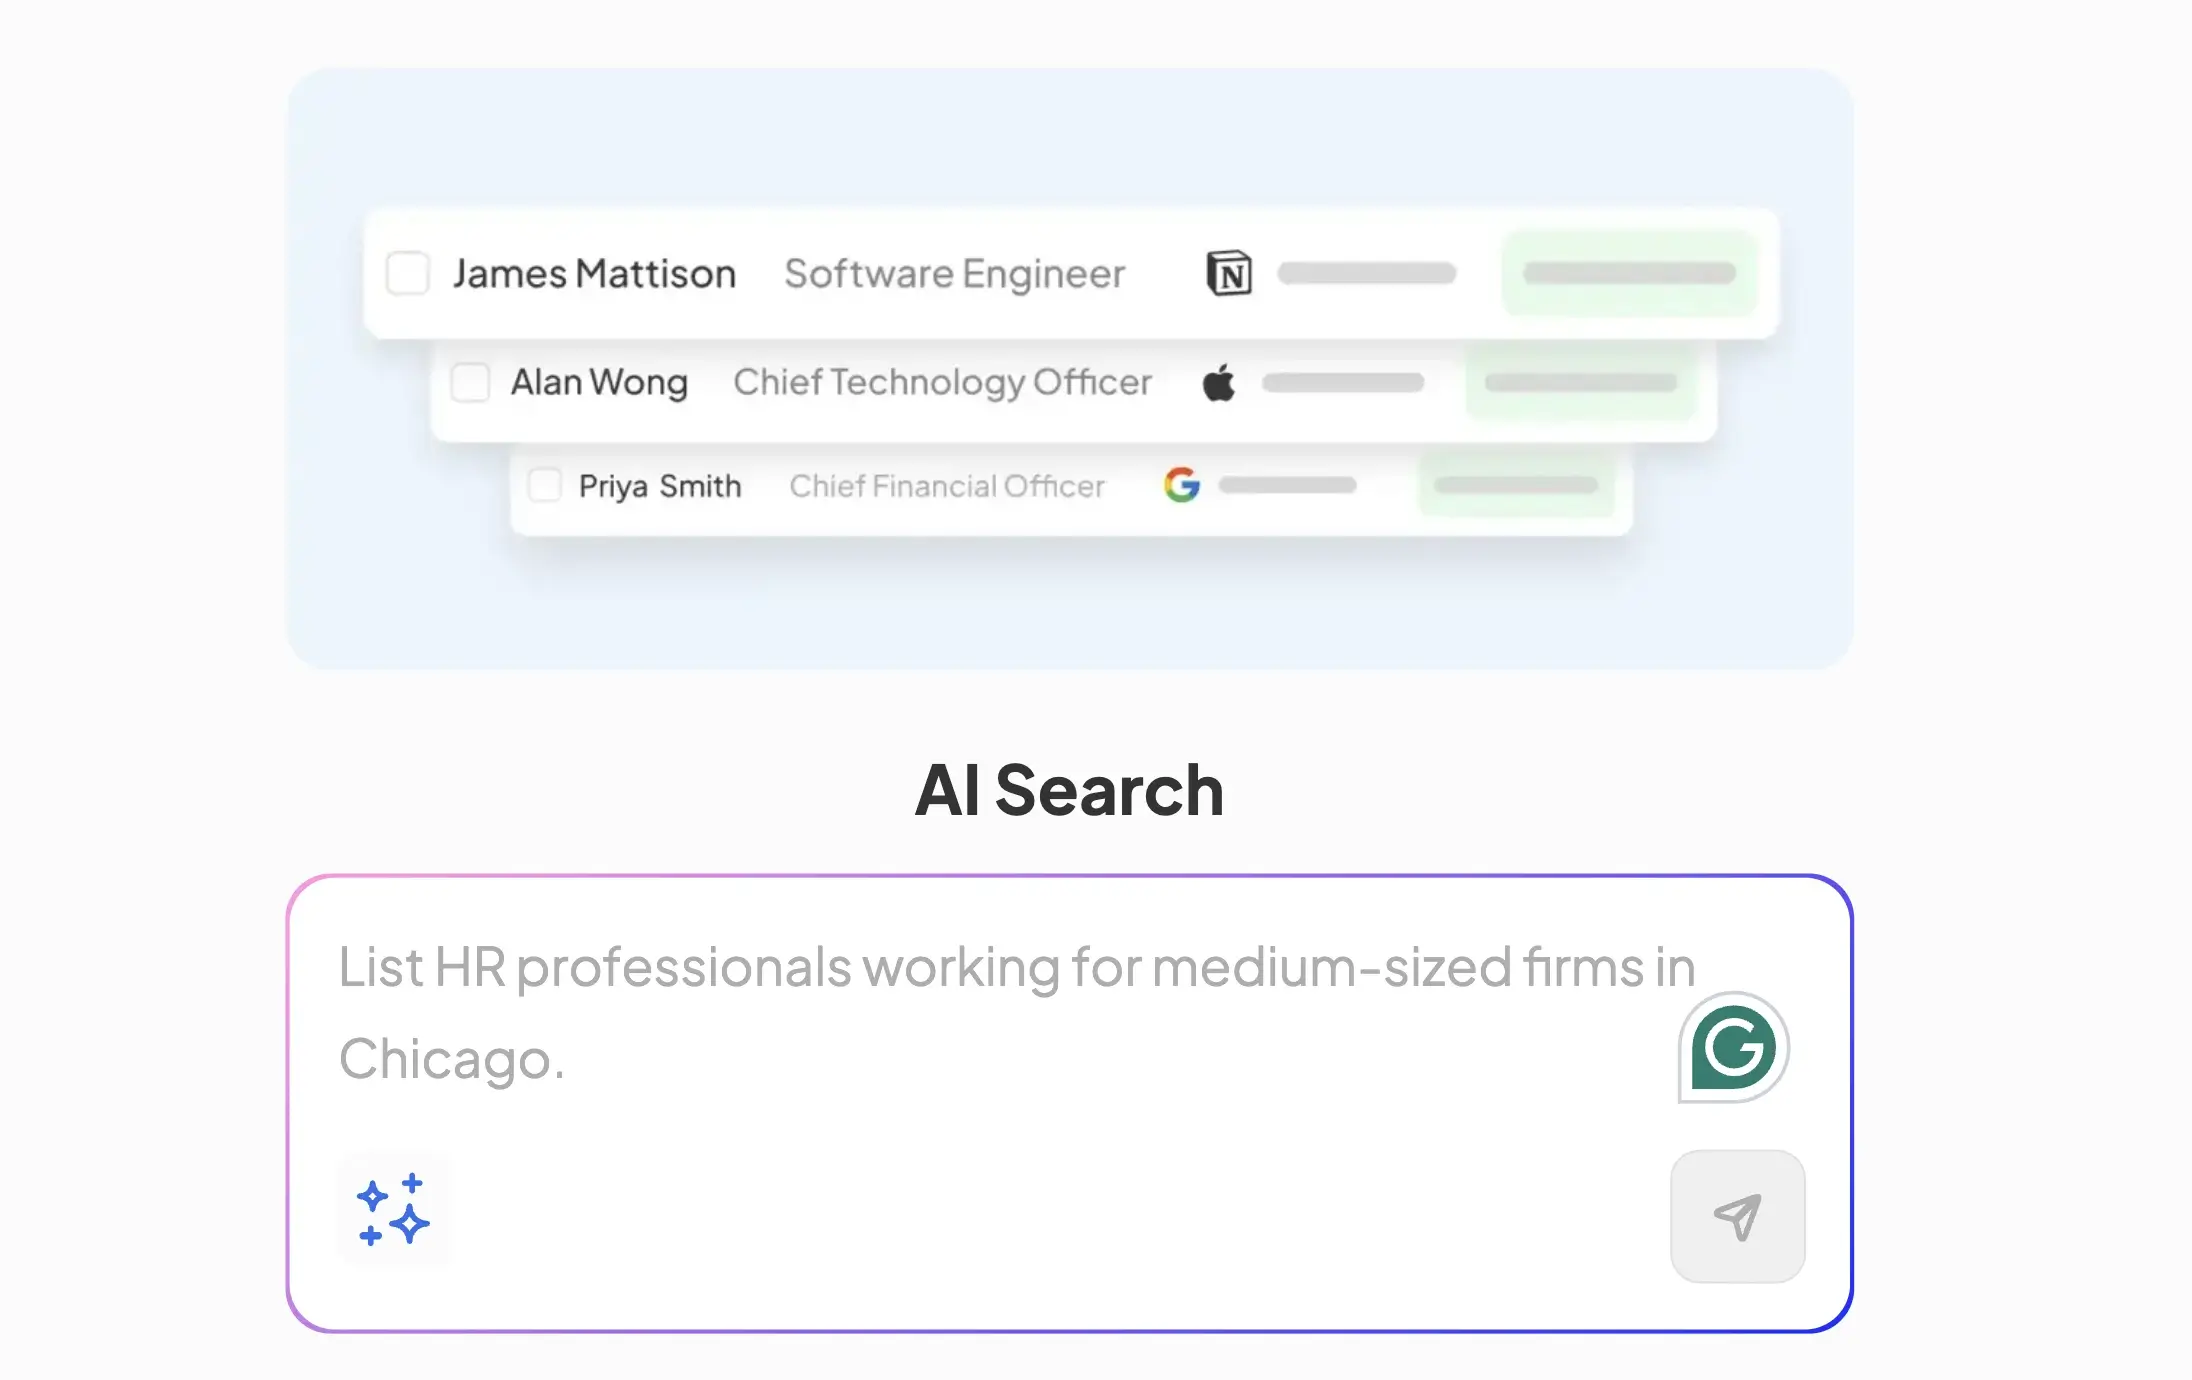Click the Software Engineer job title
The image size is (2192, 1380).
[955, 274]
